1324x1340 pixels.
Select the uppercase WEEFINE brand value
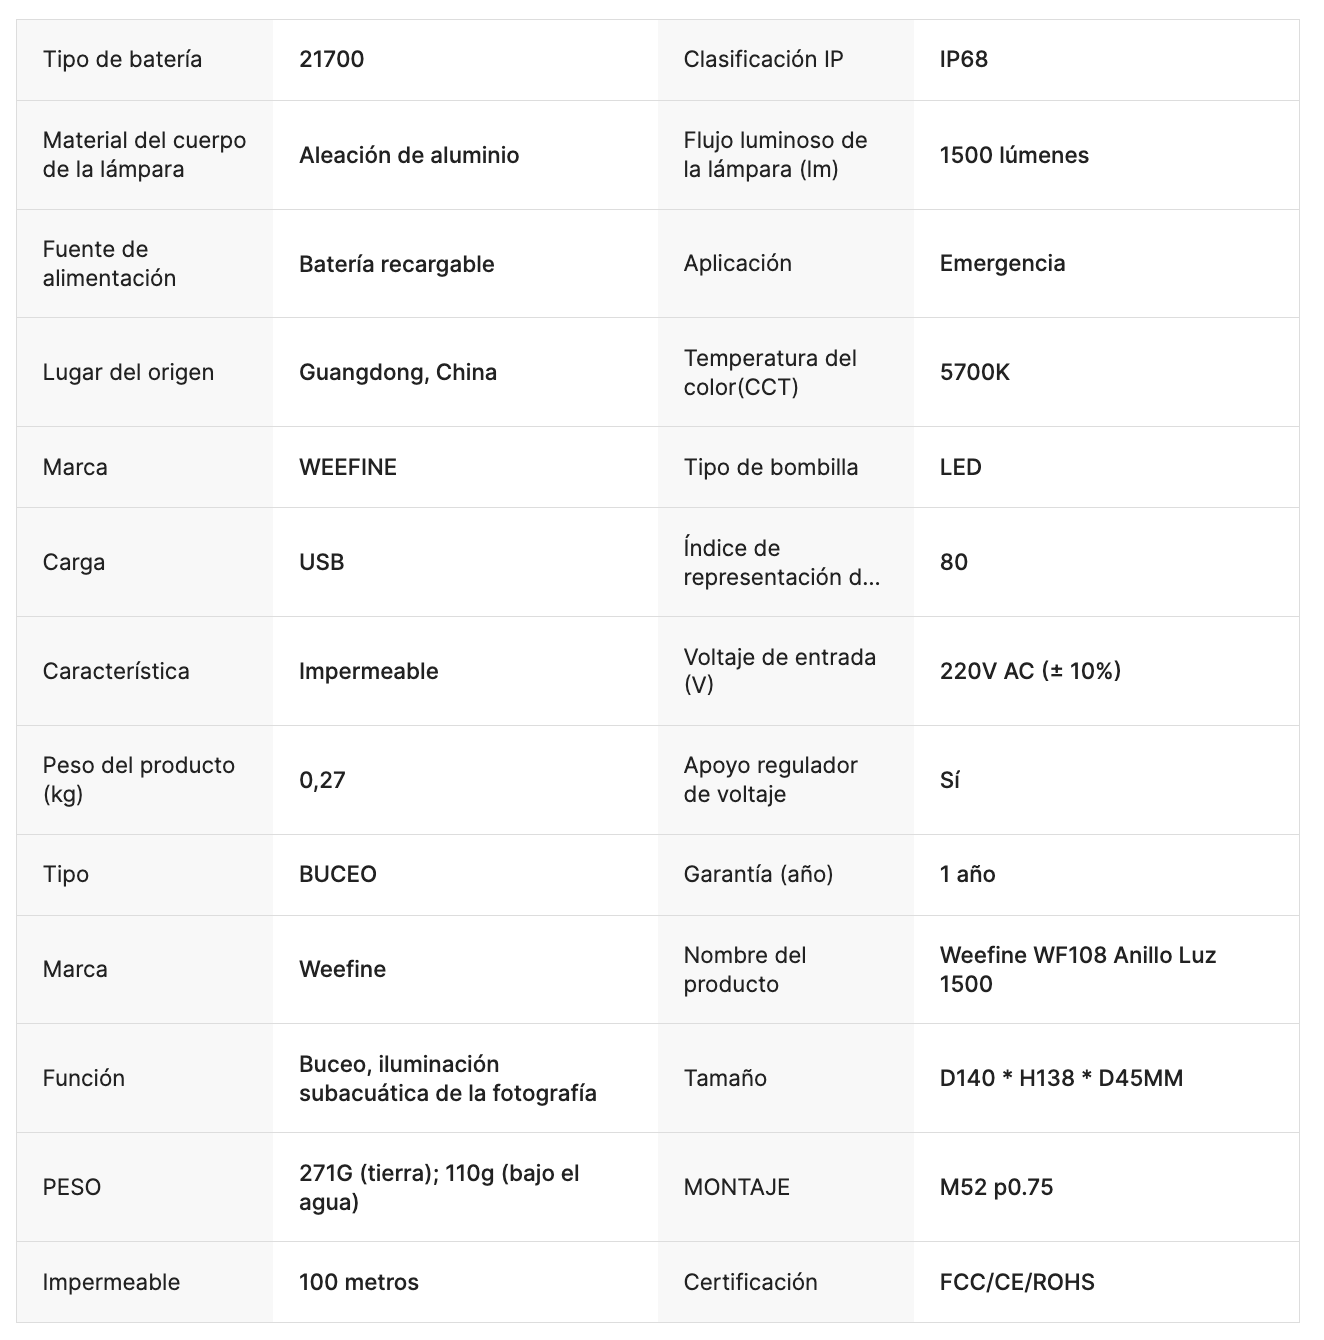point(347,467)
